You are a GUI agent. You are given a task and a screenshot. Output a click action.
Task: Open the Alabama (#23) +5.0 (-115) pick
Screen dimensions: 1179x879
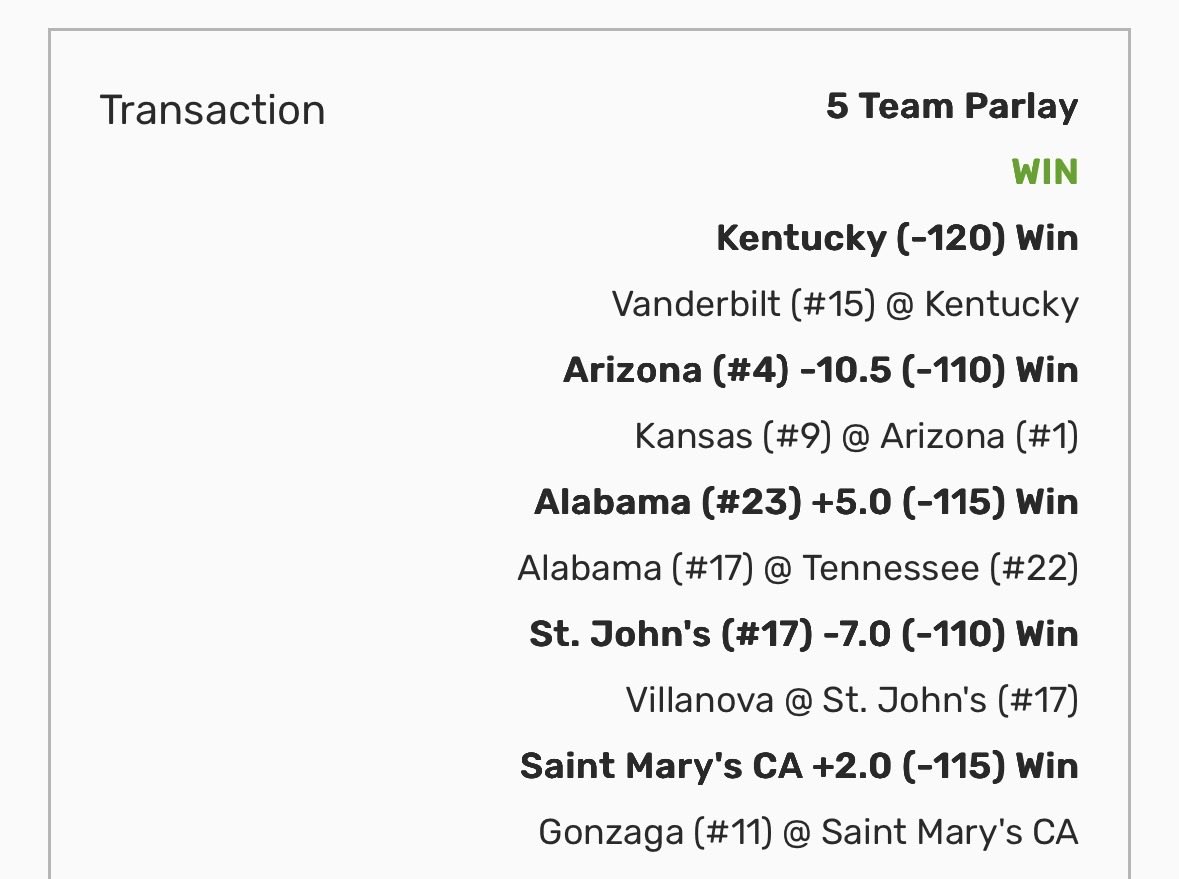(x=806, y=502)
